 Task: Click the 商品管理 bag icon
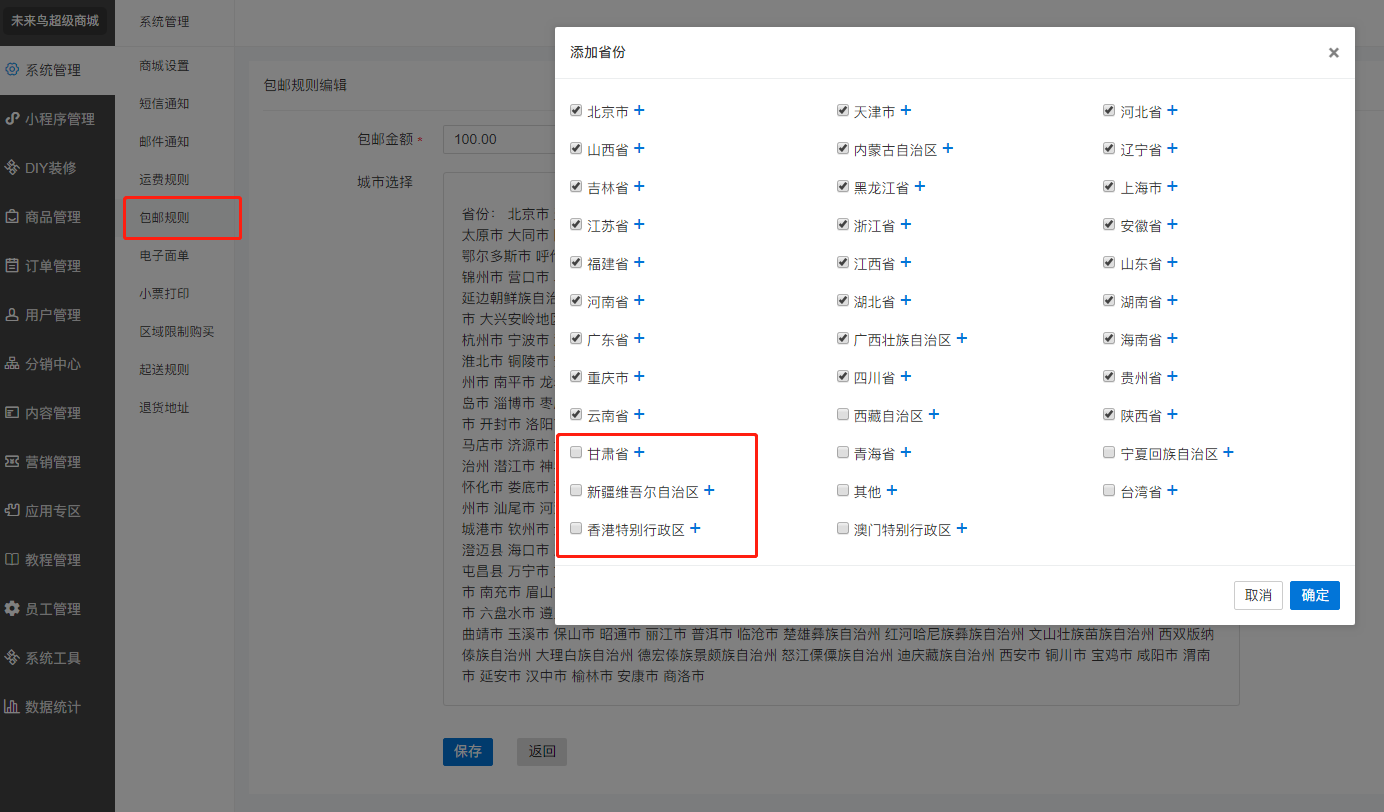coord(12,217)
